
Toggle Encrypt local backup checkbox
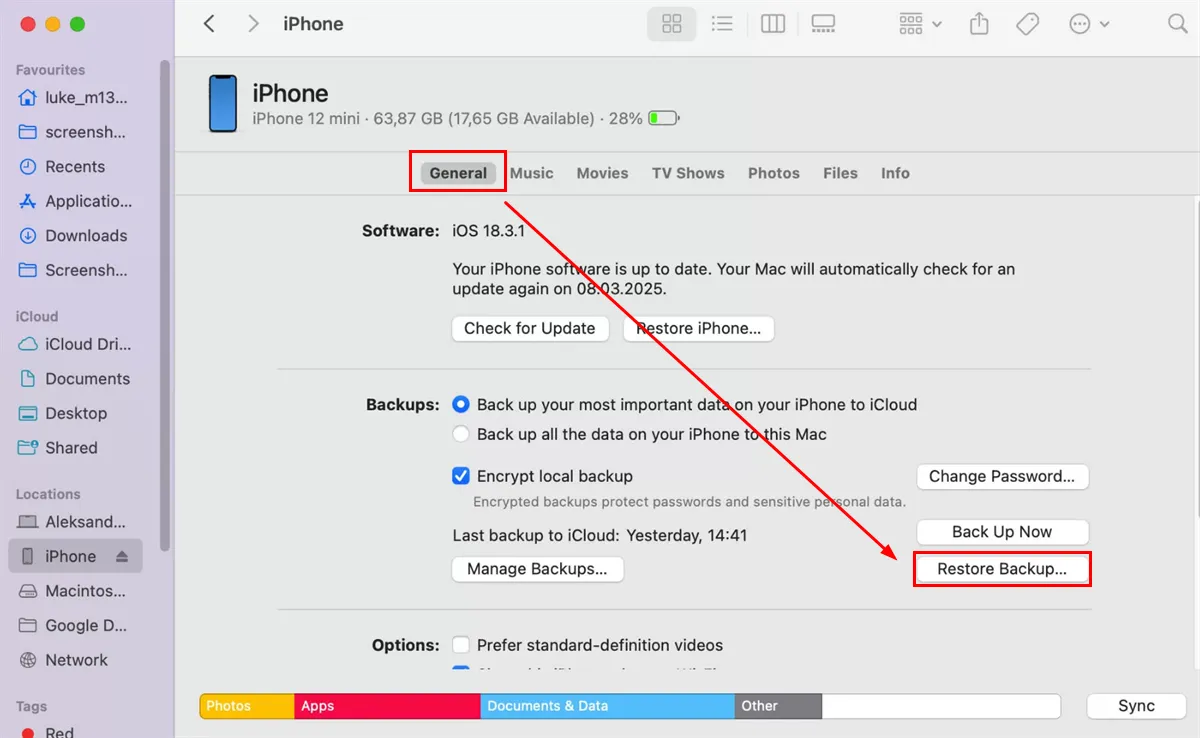click(x=461, y=477)
